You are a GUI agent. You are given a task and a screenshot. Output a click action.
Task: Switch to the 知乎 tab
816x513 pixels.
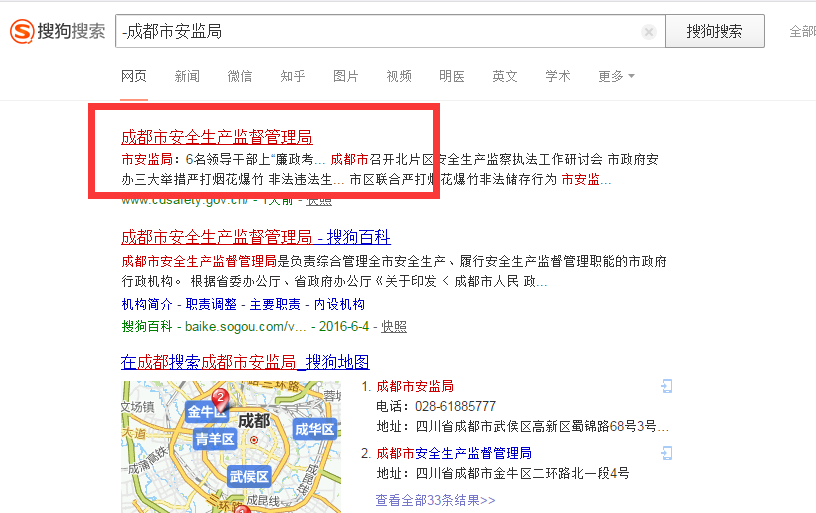coord(293,76)
